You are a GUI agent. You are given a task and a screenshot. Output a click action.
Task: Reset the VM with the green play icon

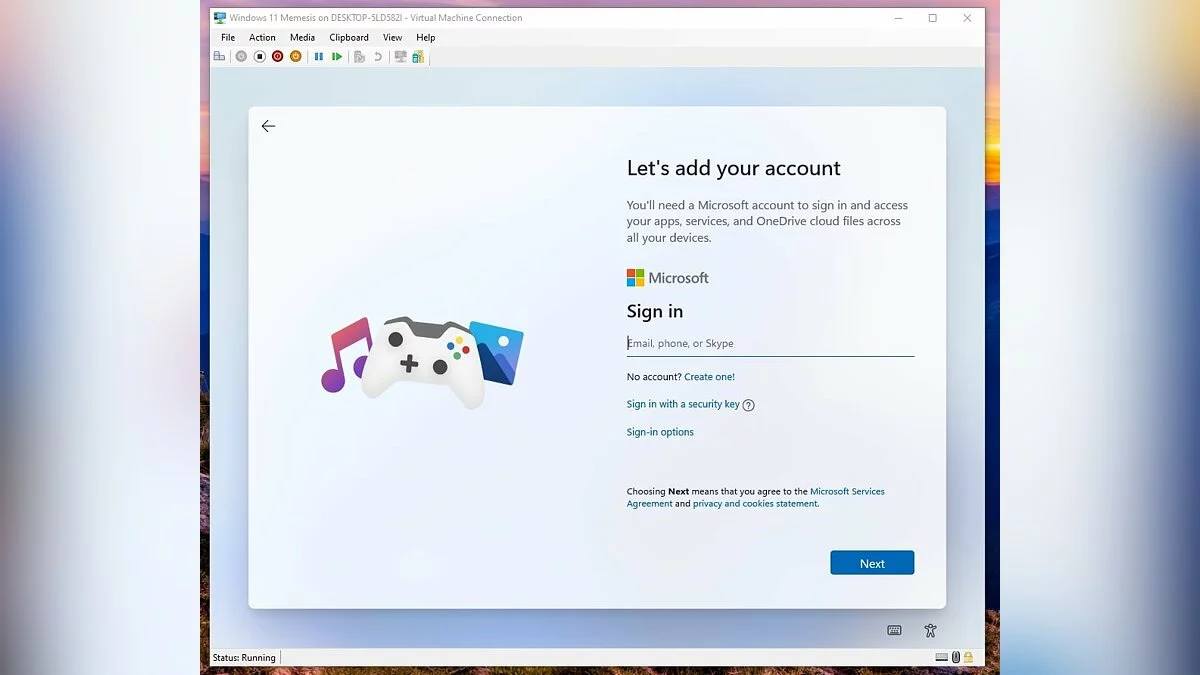337,56
